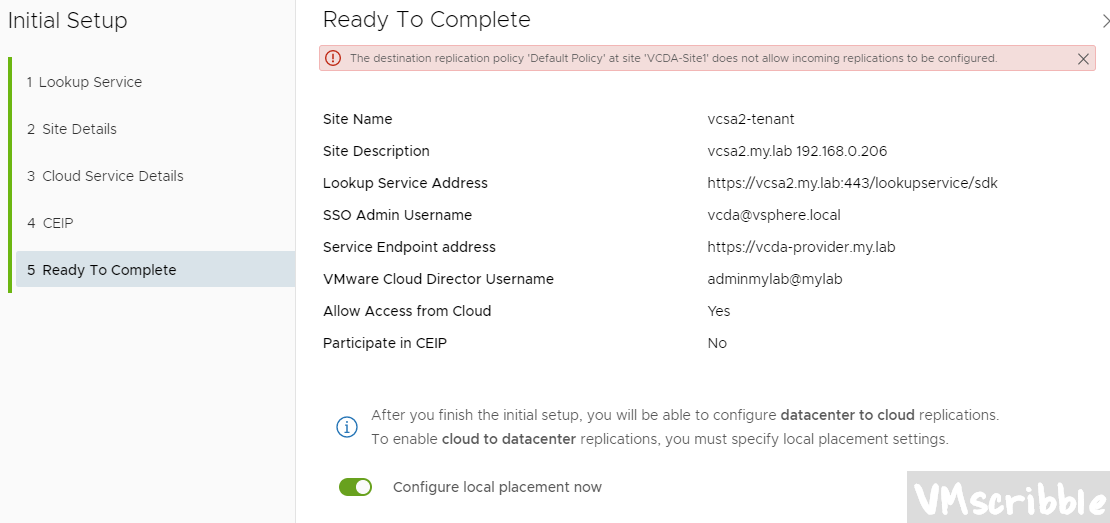Click the vcda@vsphere.local username value
The height and width of the screenshot is (523, 1110).
pos(773,215)
